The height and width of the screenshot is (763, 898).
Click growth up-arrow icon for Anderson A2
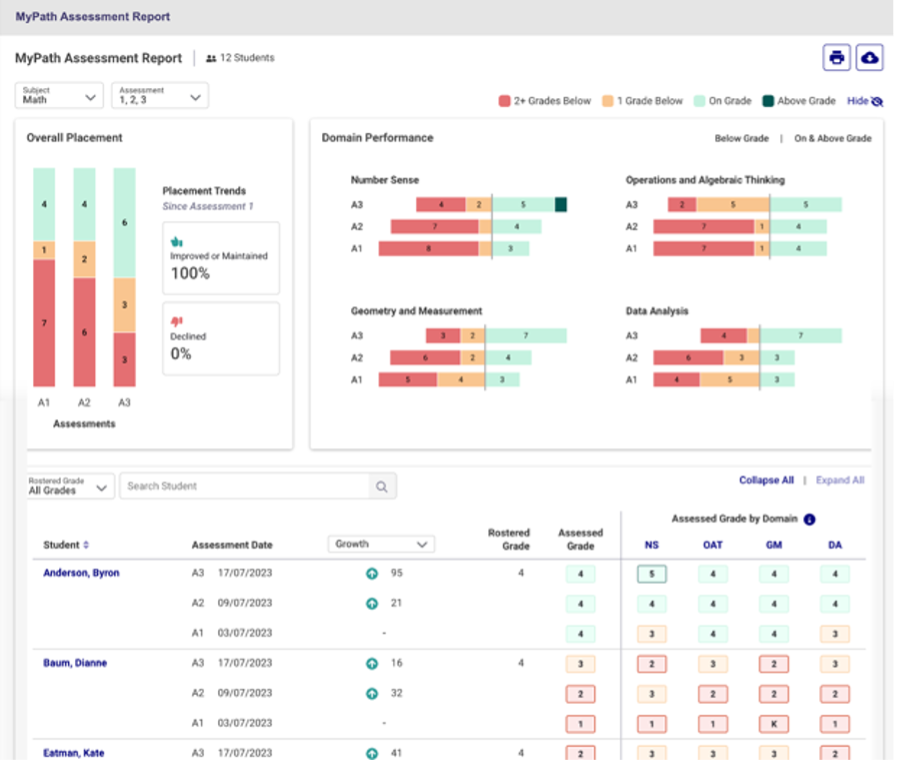tap(374, 606)
